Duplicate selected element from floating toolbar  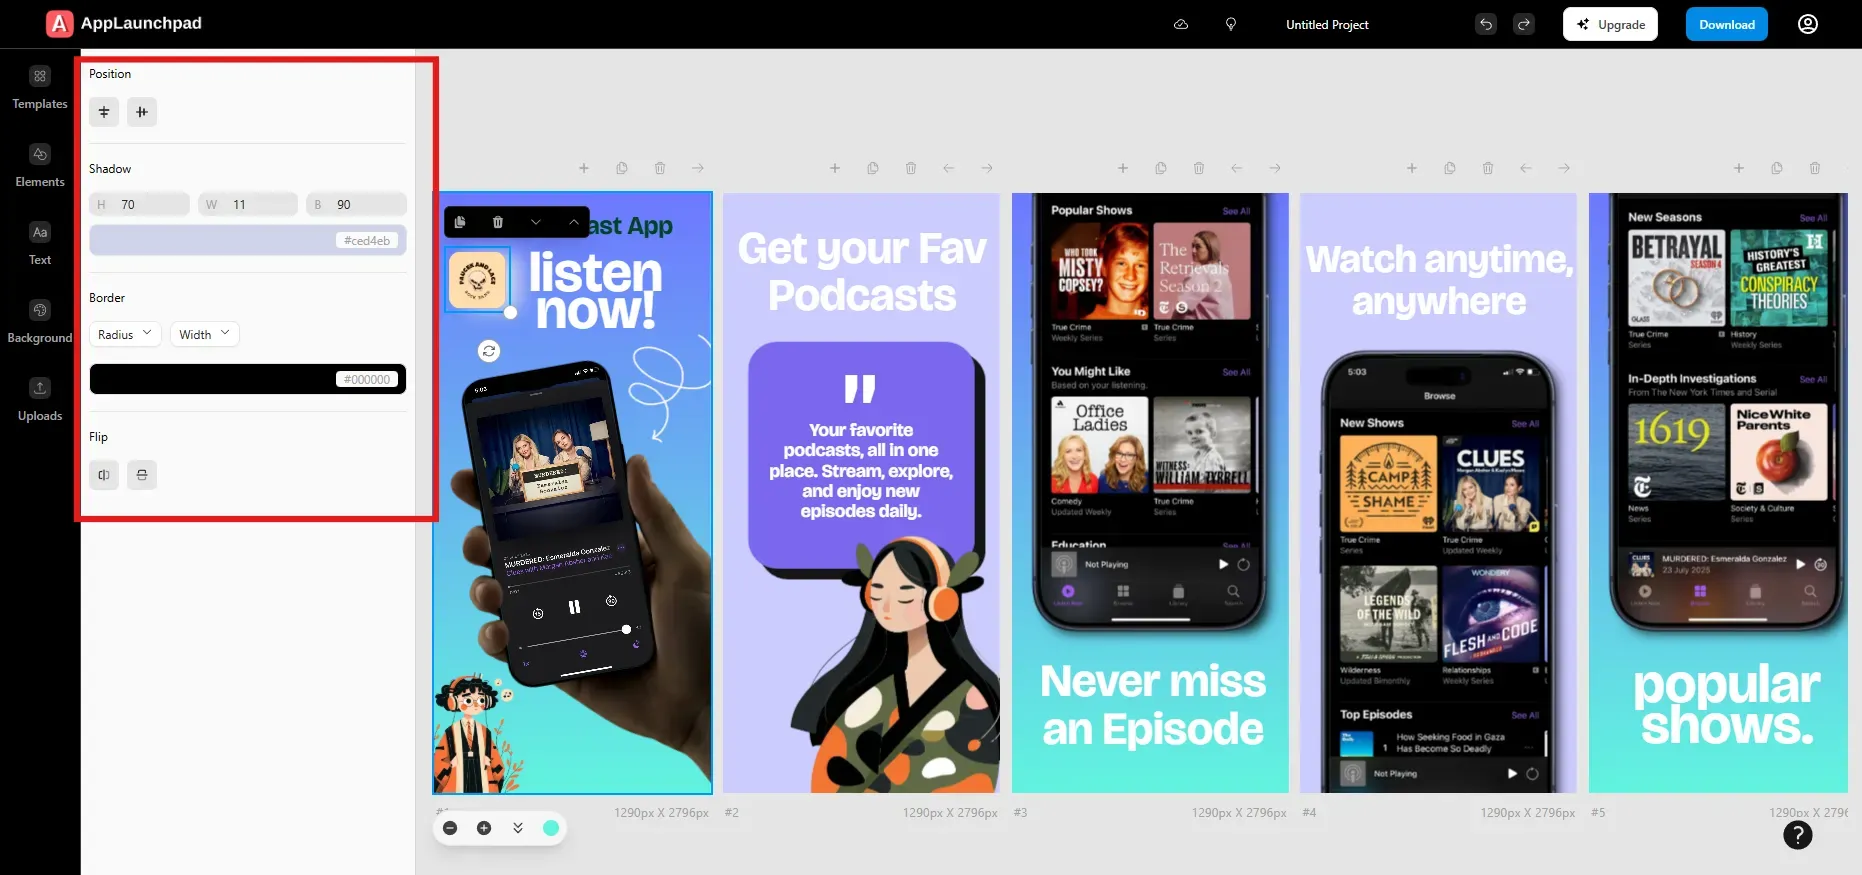(x=460, y=222)
